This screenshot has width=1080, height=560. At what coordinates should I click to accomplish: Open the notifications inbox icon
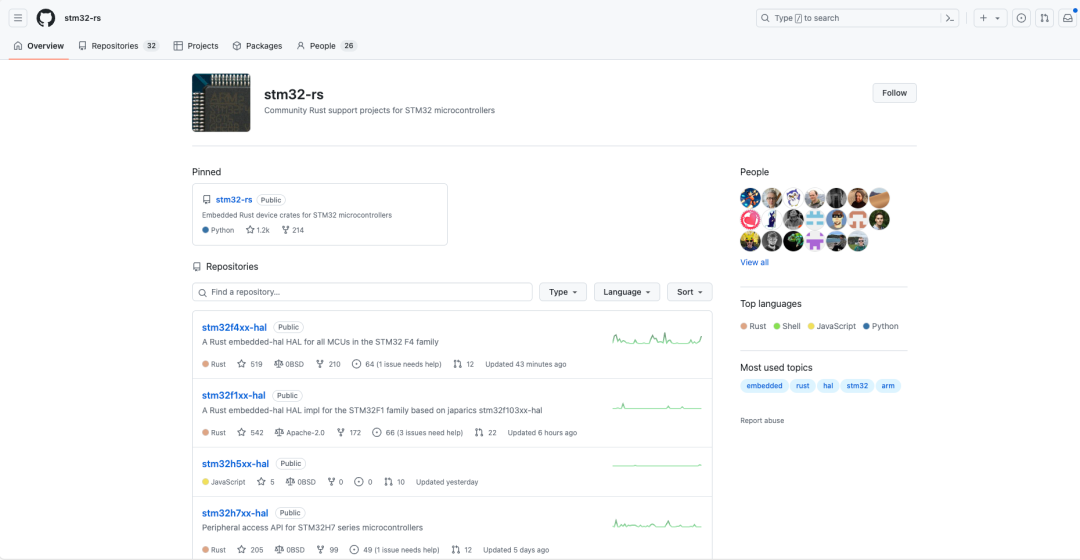pyautogui.click(x=1068, y=18)
